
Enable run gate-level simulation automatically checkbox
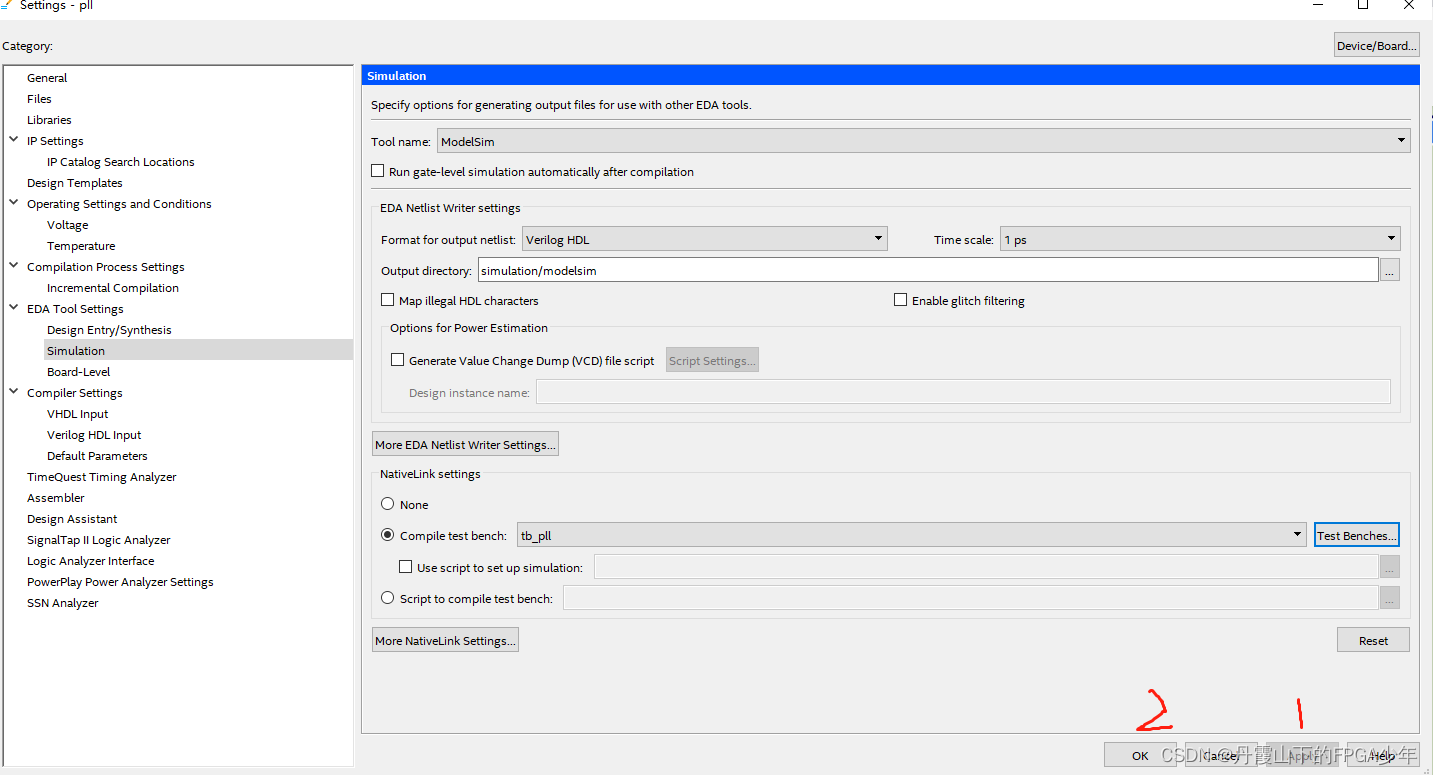[378, 171]
